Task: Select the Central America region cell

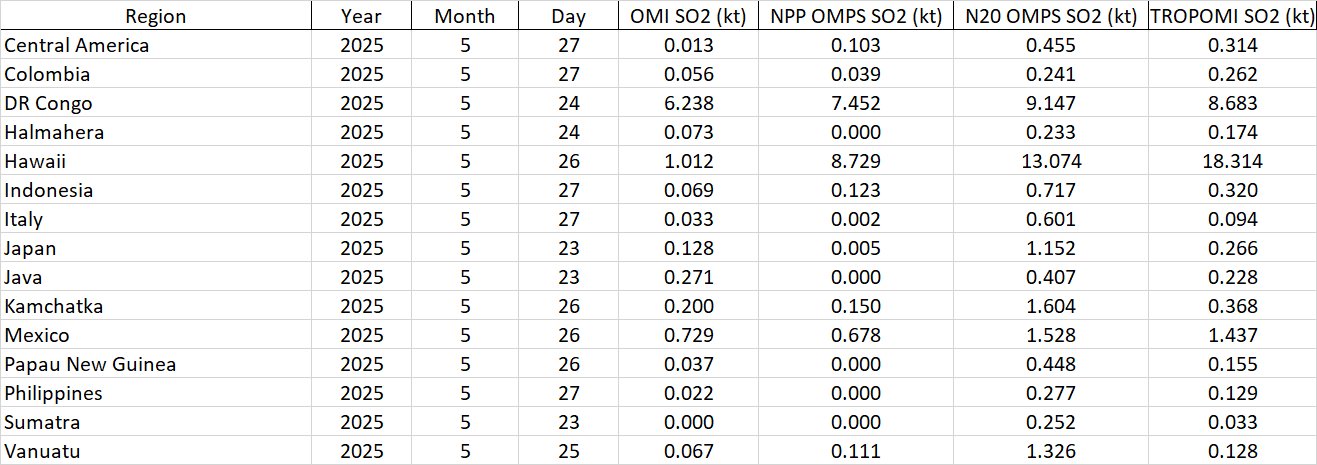Action: (77, 45)
